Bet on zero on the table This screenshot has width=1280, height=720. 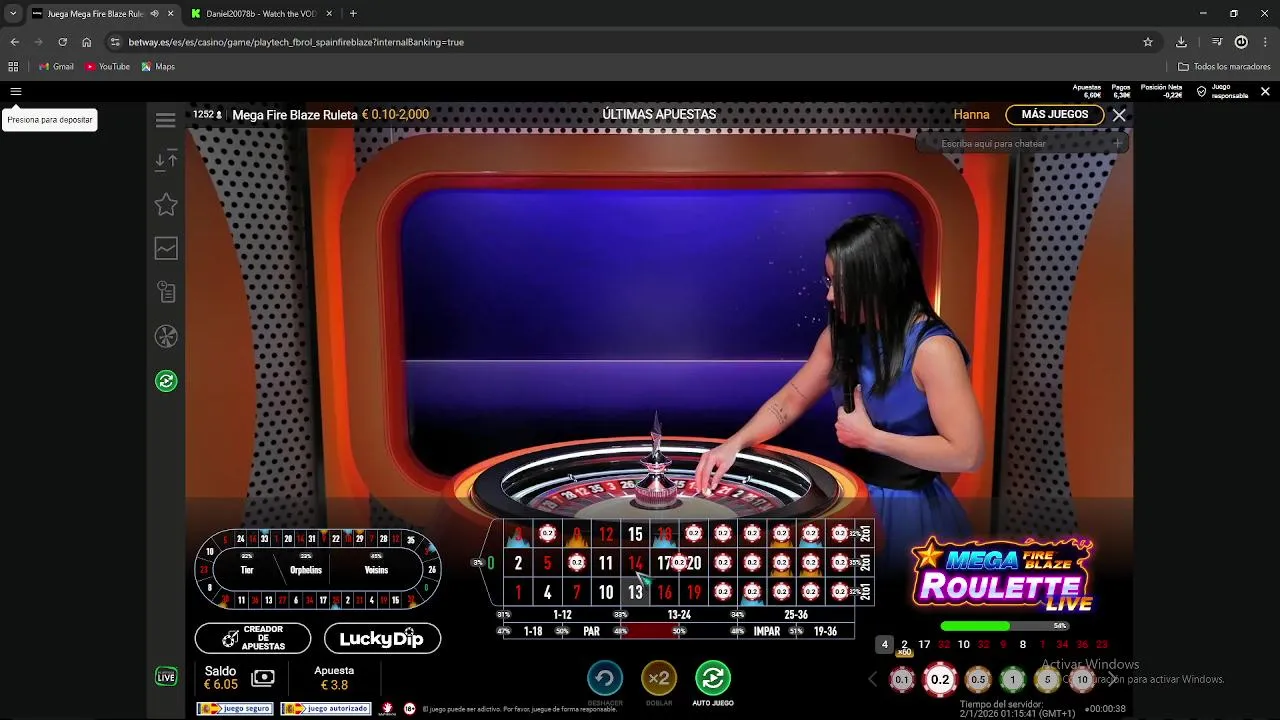point(490,563)
